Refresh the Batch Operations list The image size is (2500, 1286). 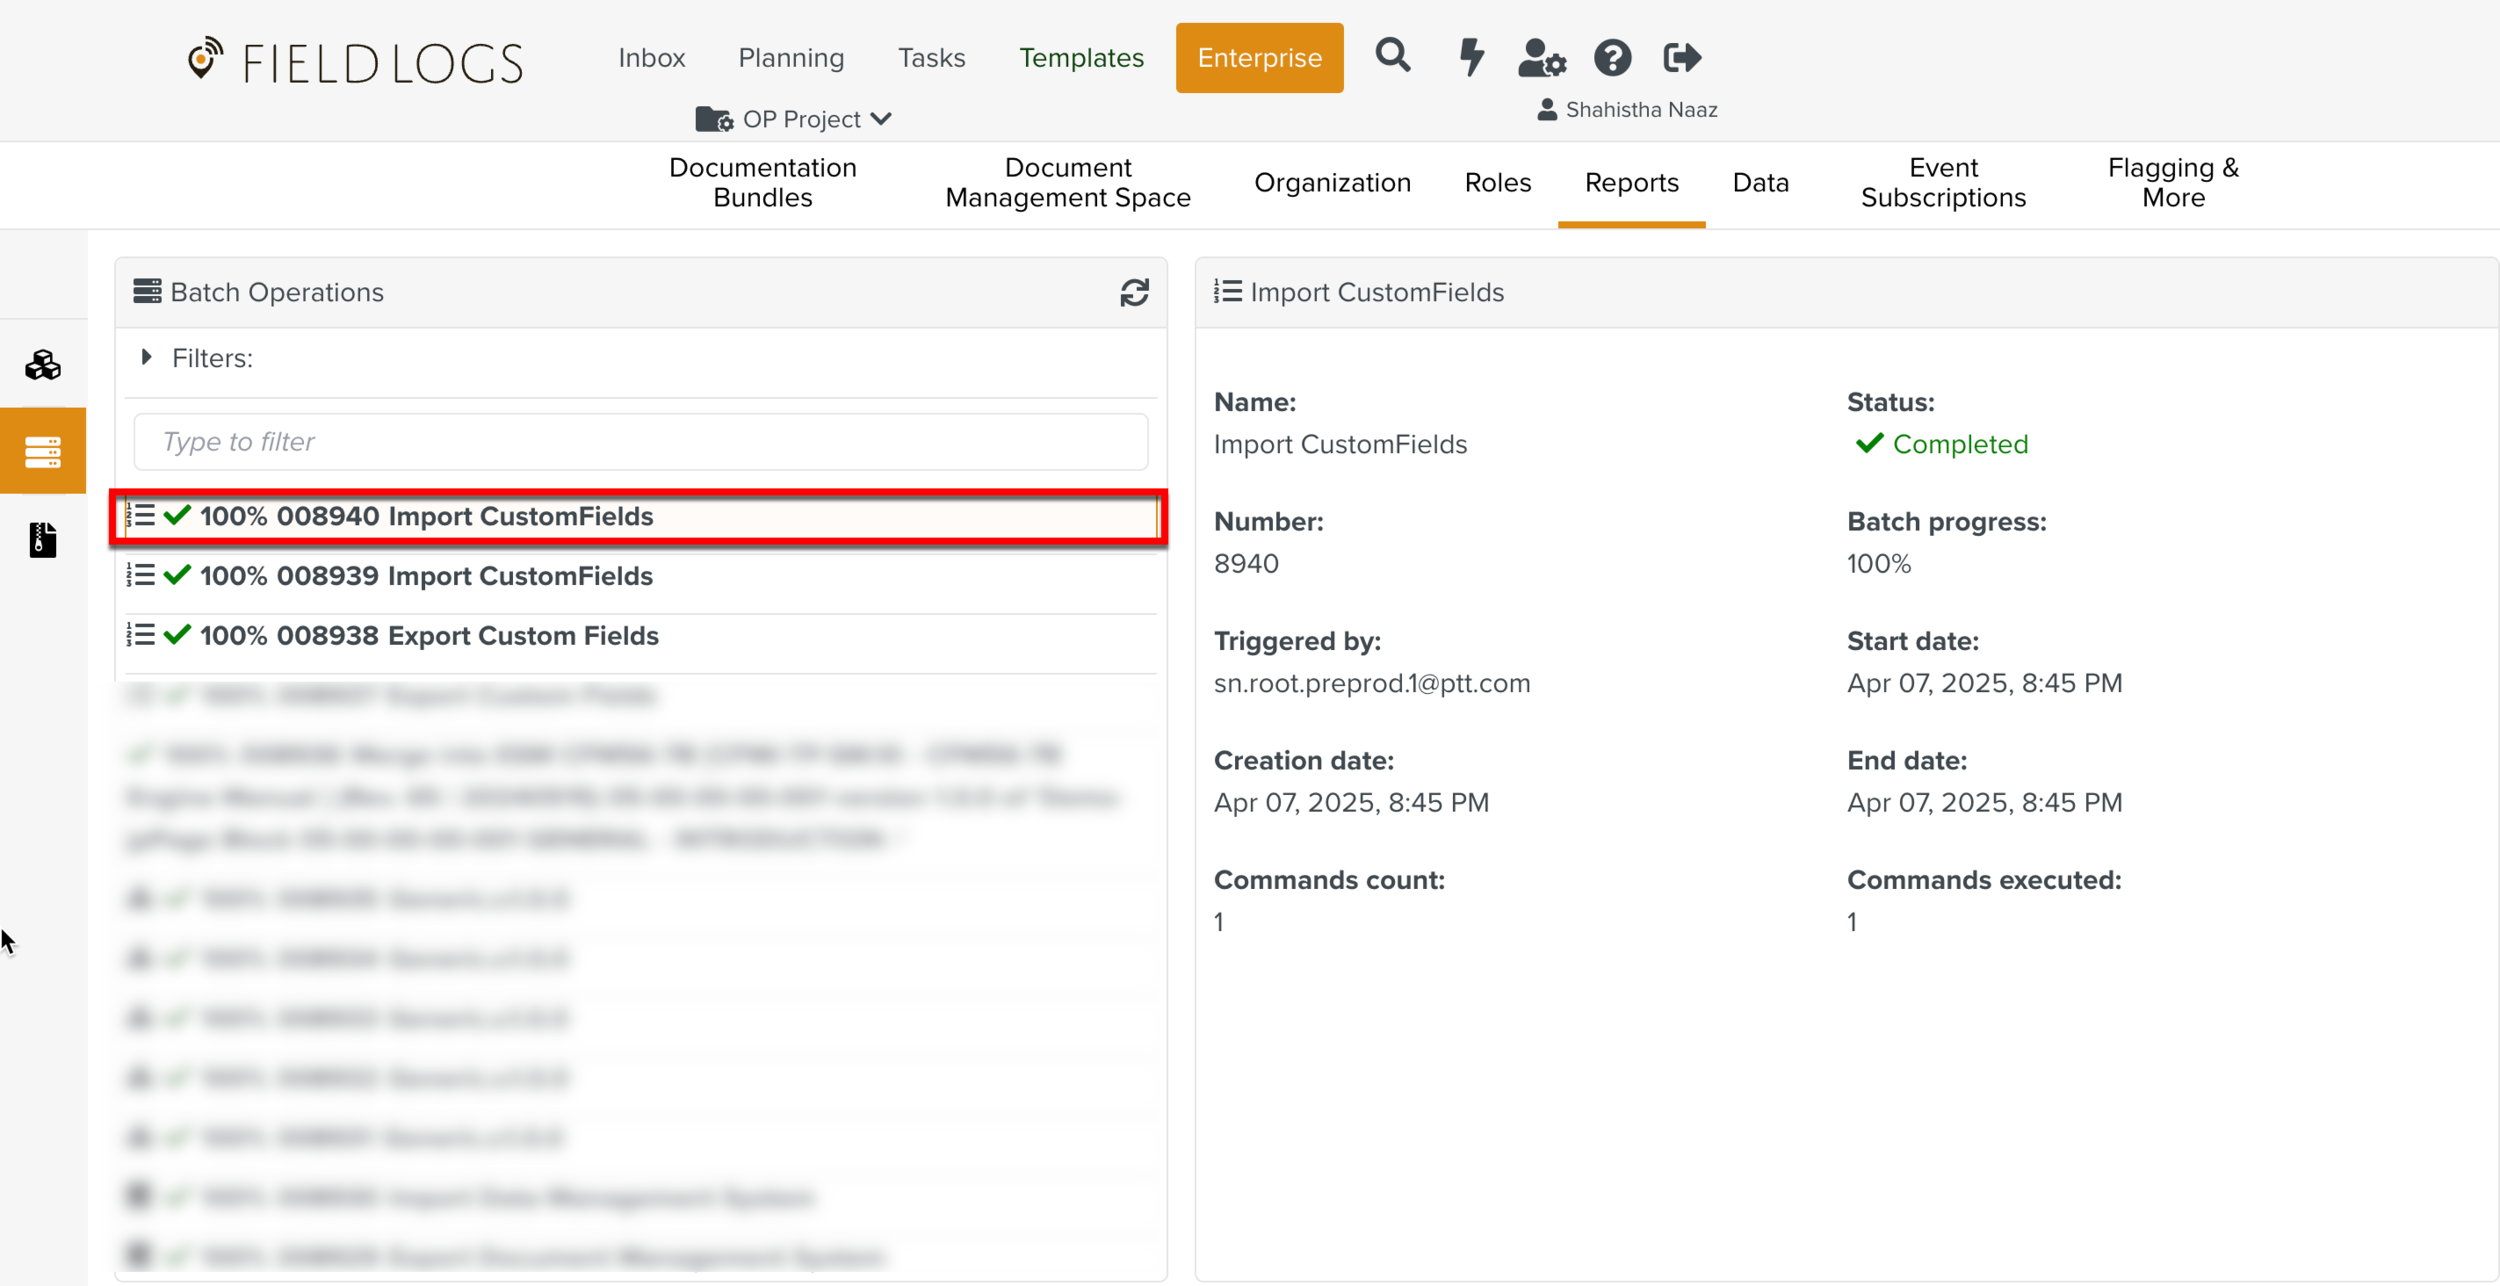(1134, 293)
